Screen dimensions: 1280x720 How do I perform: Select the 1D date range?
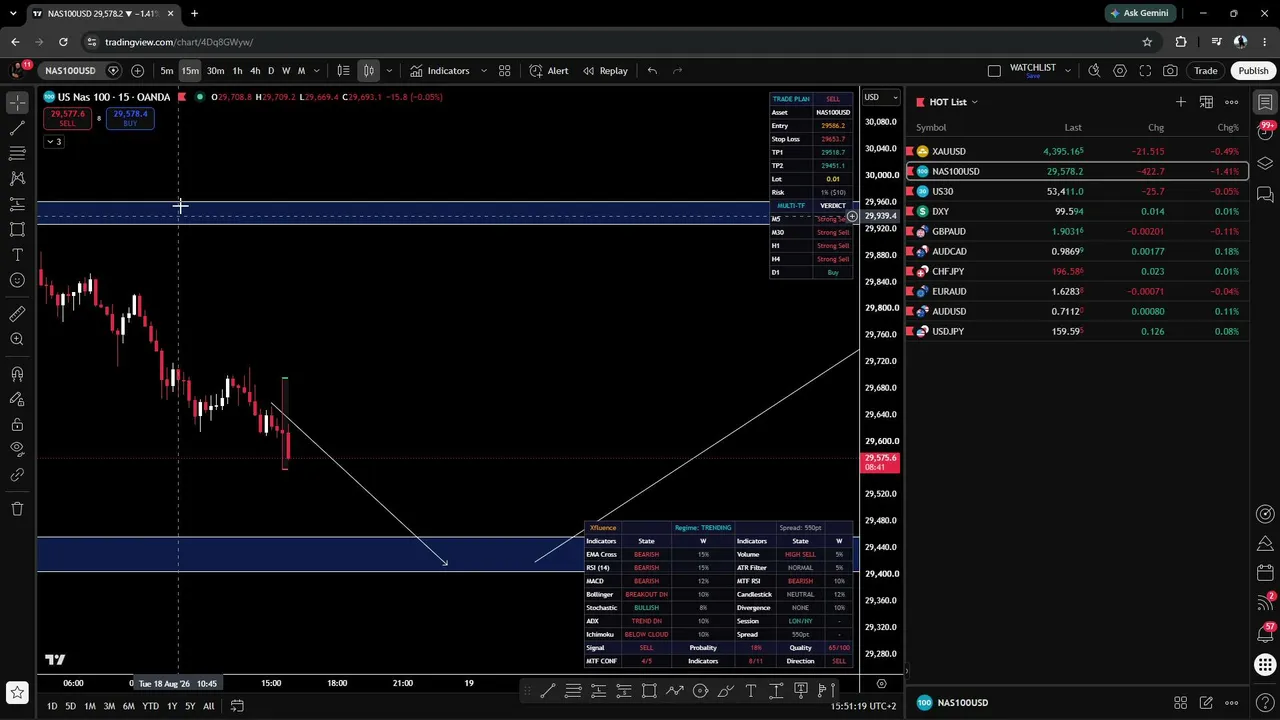click(52, 706)
